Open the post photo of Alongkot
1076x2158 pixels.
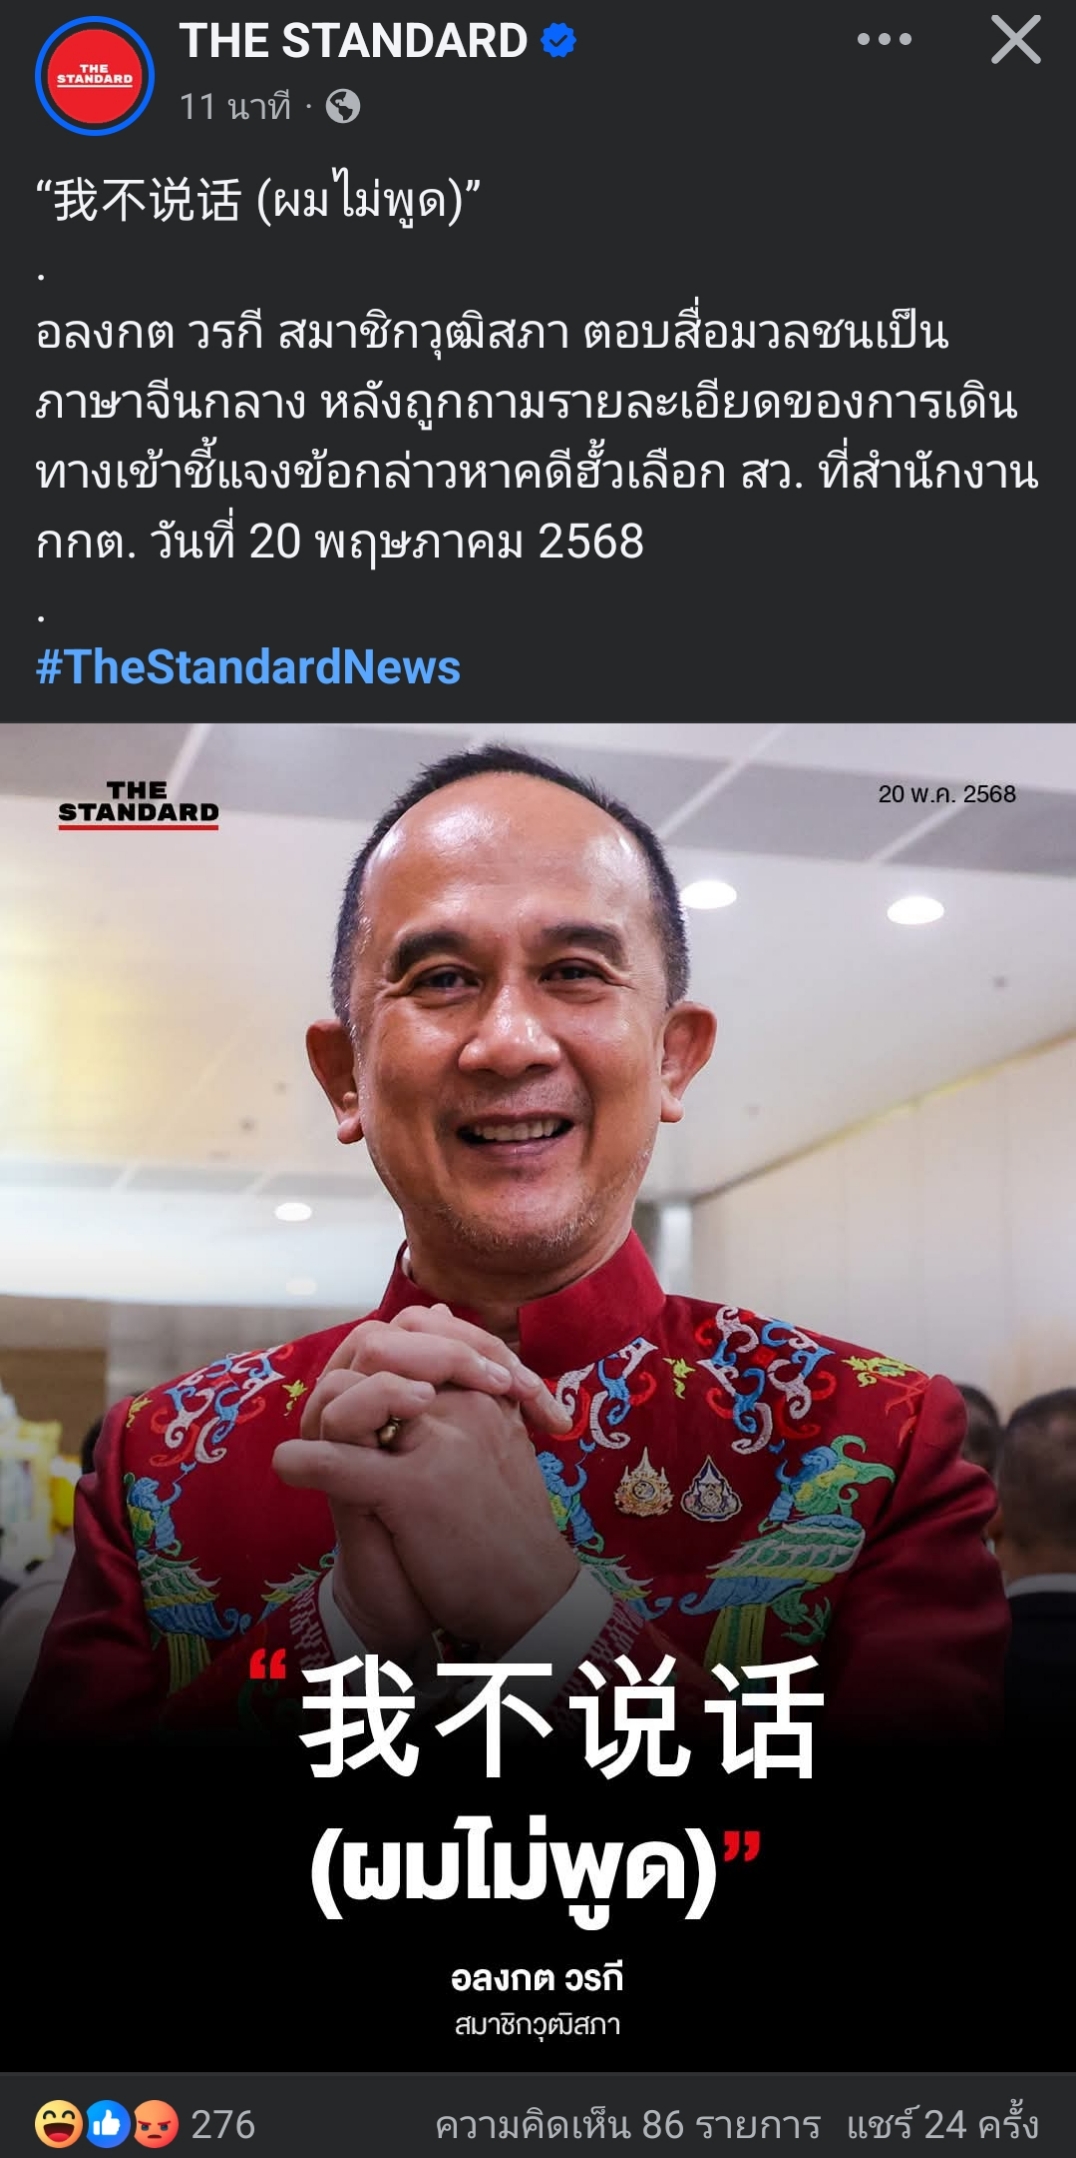click(x=538, y=1396)
